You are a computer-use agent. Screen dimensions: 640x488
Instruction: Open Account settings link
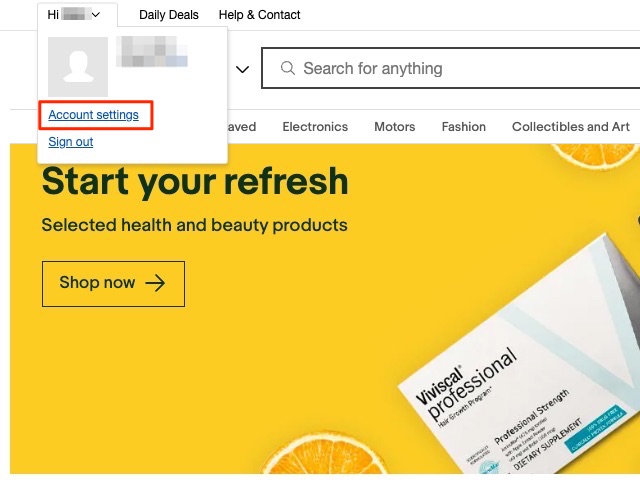[94, 115]
